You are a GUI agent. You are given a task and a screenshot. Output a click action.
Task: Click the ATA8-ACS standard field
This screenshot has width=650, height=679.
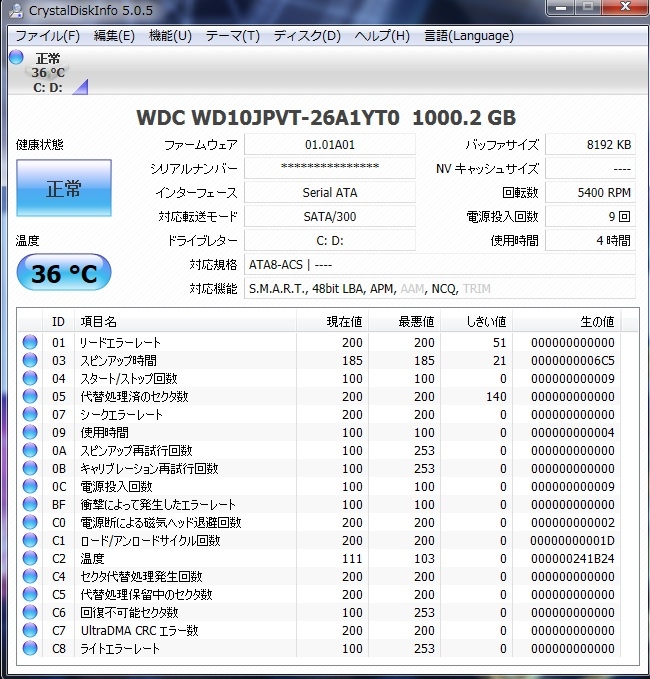[440, 264]
